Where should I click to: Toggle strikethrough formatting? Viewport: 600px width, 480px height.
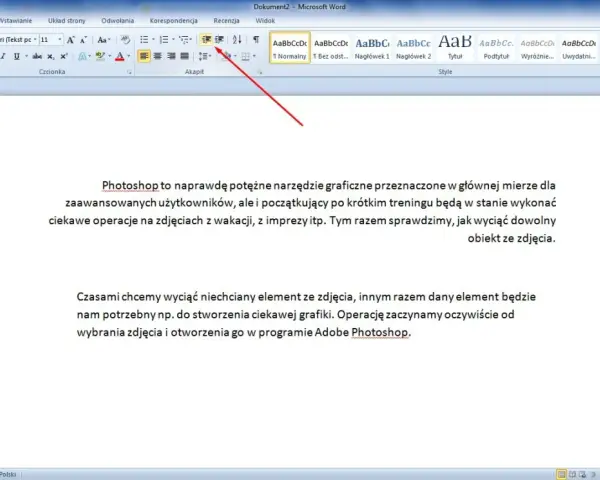tap(37, 57)
